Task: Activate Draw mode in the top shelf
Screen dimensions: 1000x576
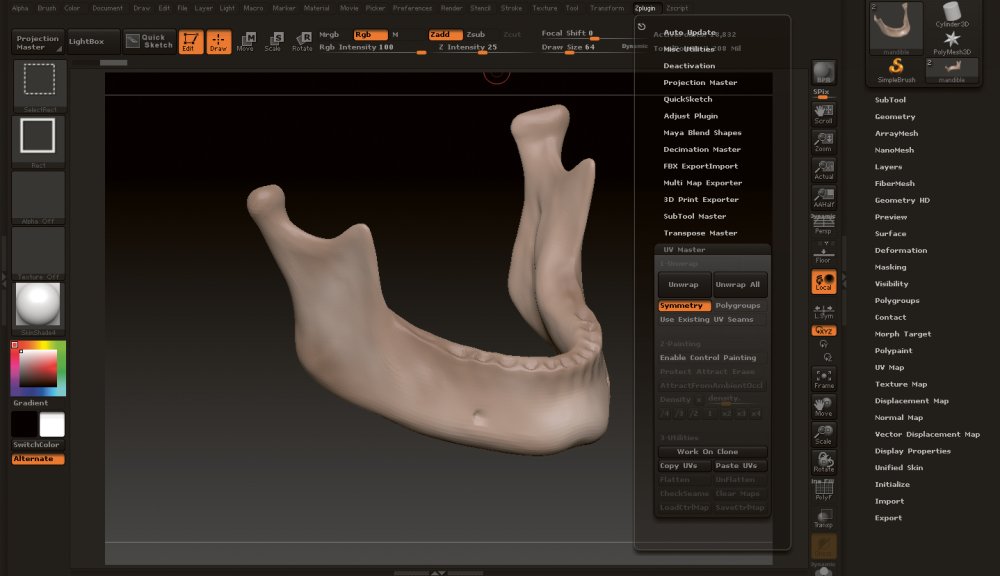Action: 218,42
